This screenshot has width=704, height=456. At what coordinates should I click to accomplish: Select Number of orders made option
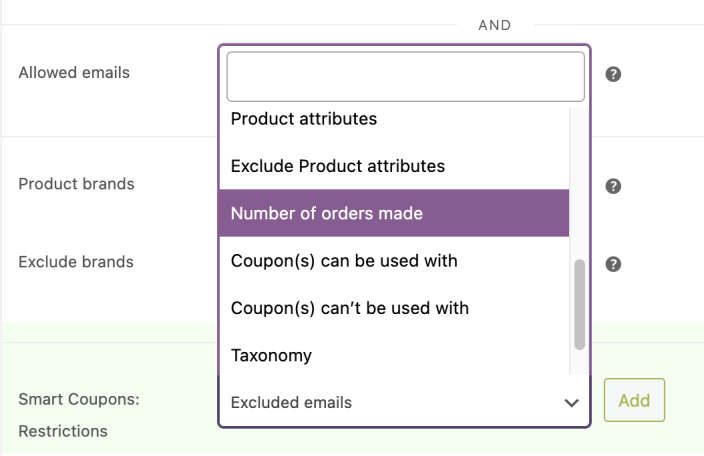(394, 213)
